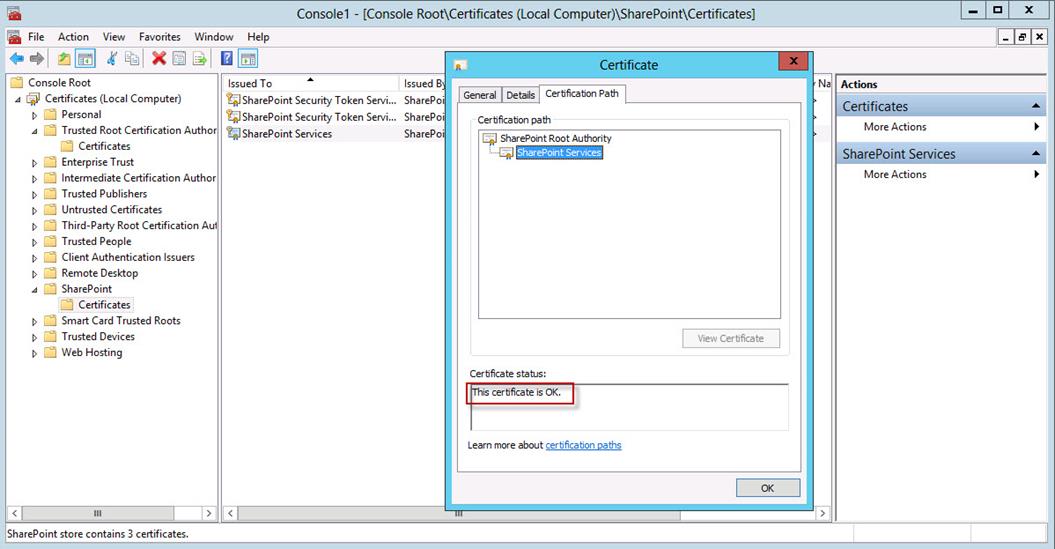Open the Help menu
The image size is (1055, 549).
(x=258, y=37)
